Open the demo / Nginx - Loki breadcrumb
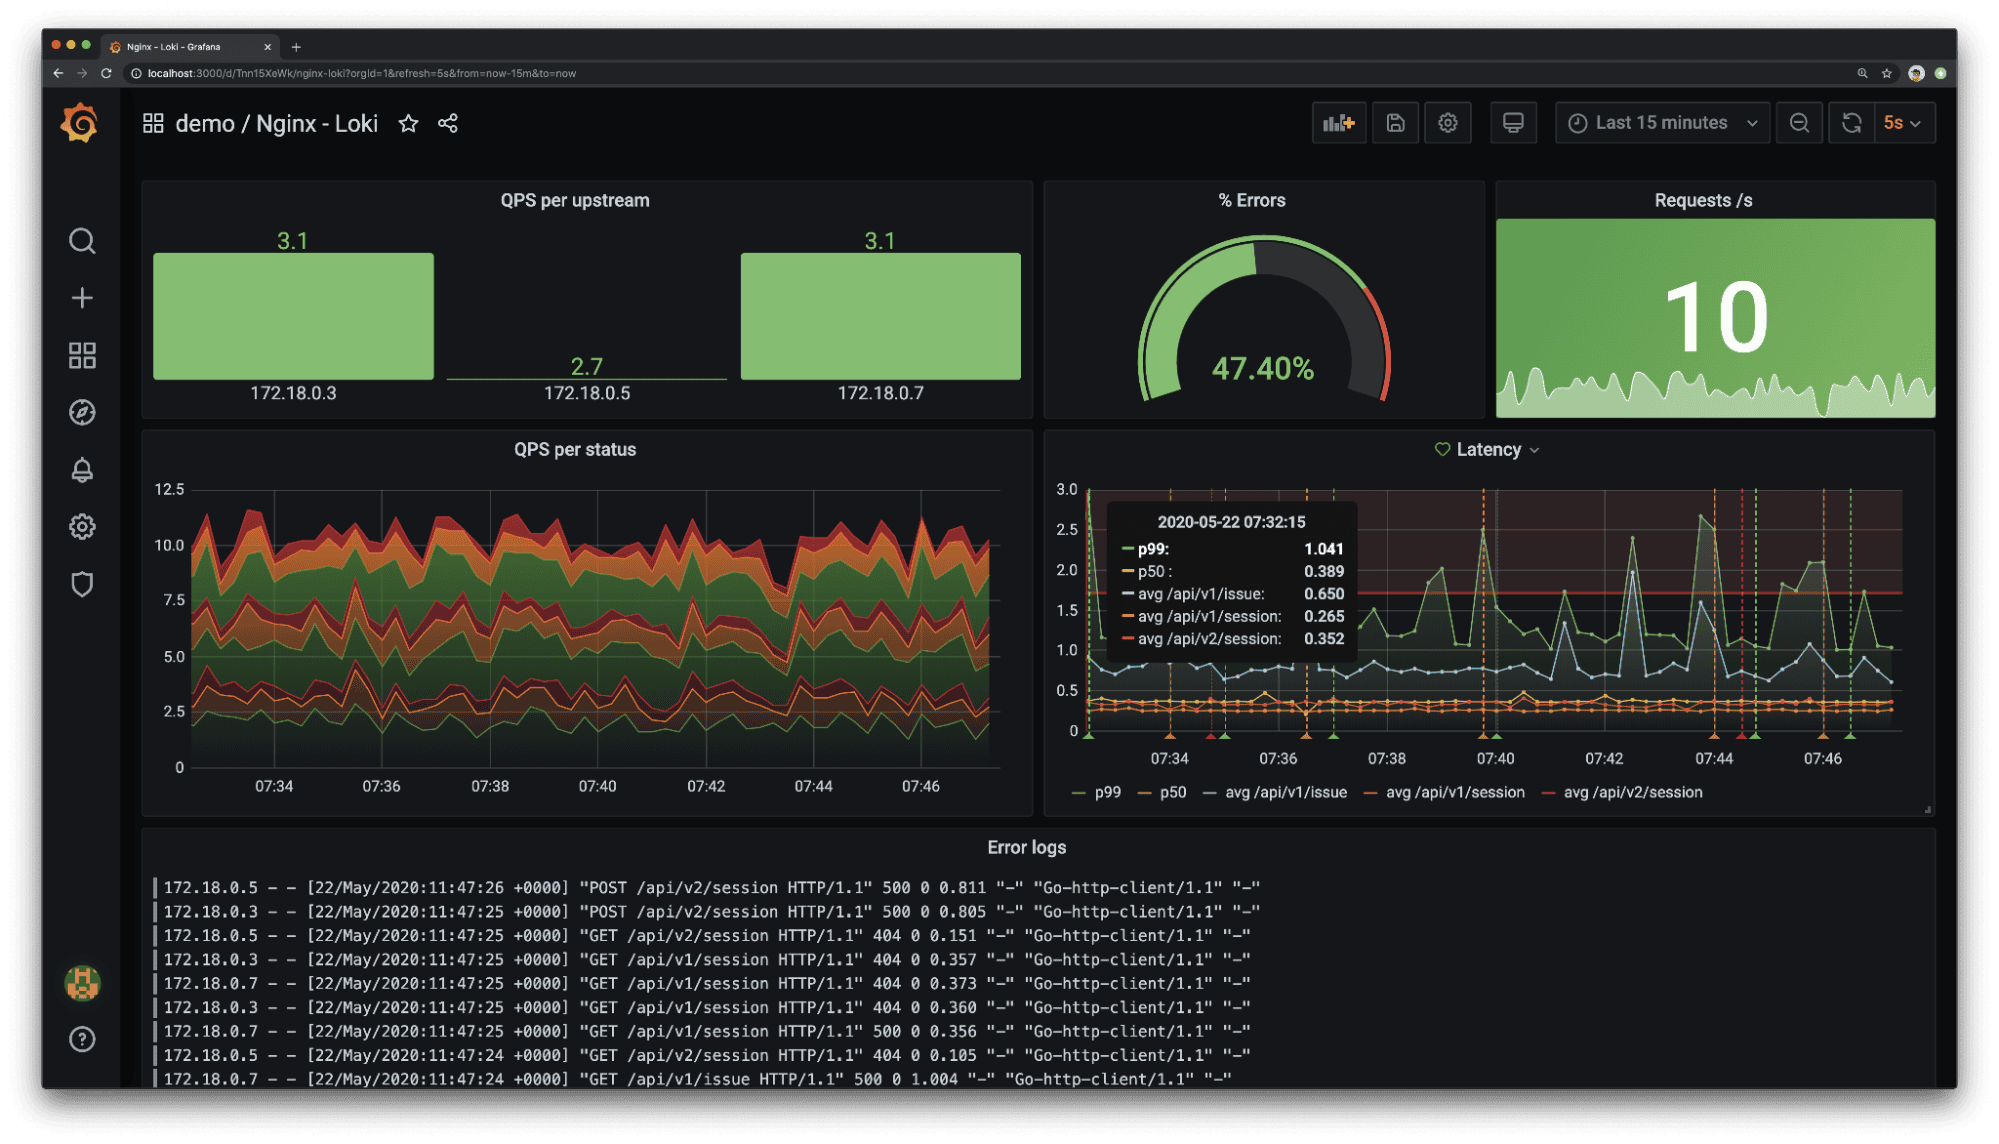Image resolution: width=1999 pixels, height=1144 pixels. [277, 123]
